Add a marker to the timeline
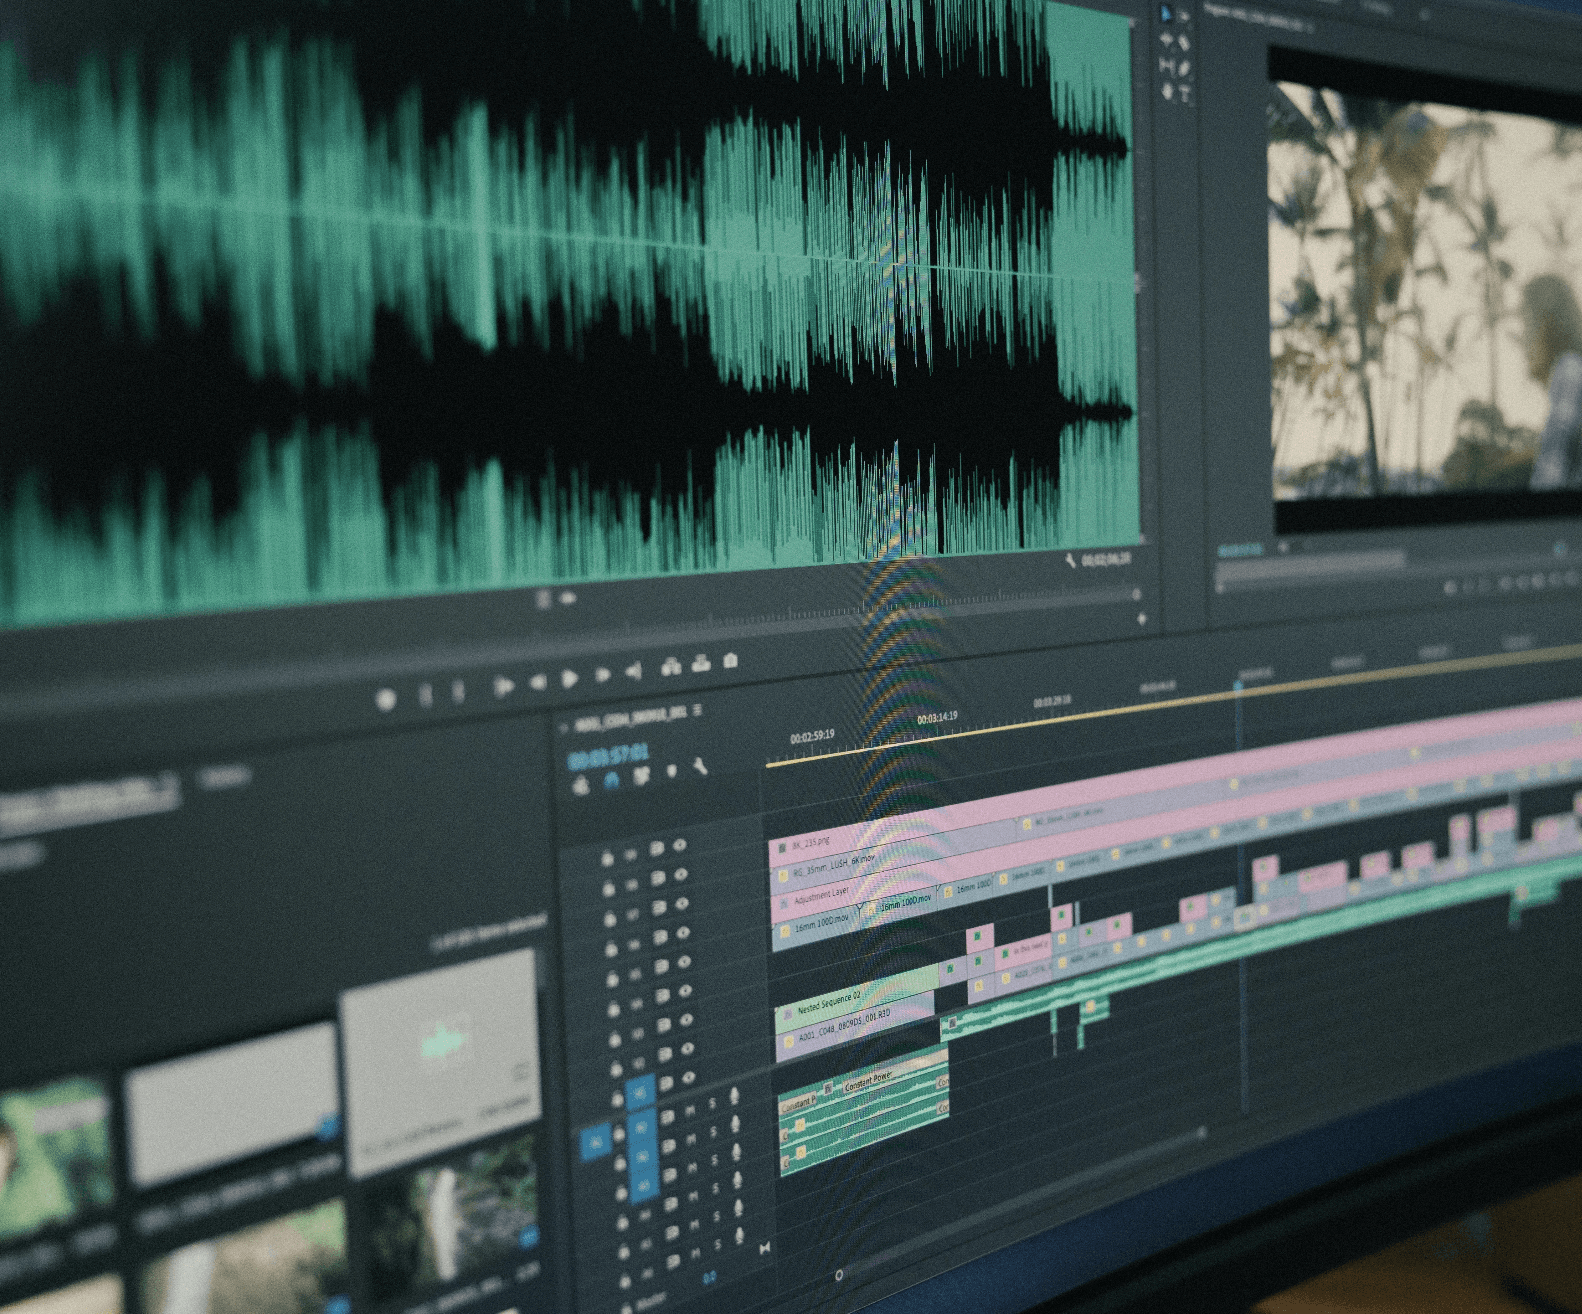Viewport: 1582px width, 1314px height. (671, 771)
